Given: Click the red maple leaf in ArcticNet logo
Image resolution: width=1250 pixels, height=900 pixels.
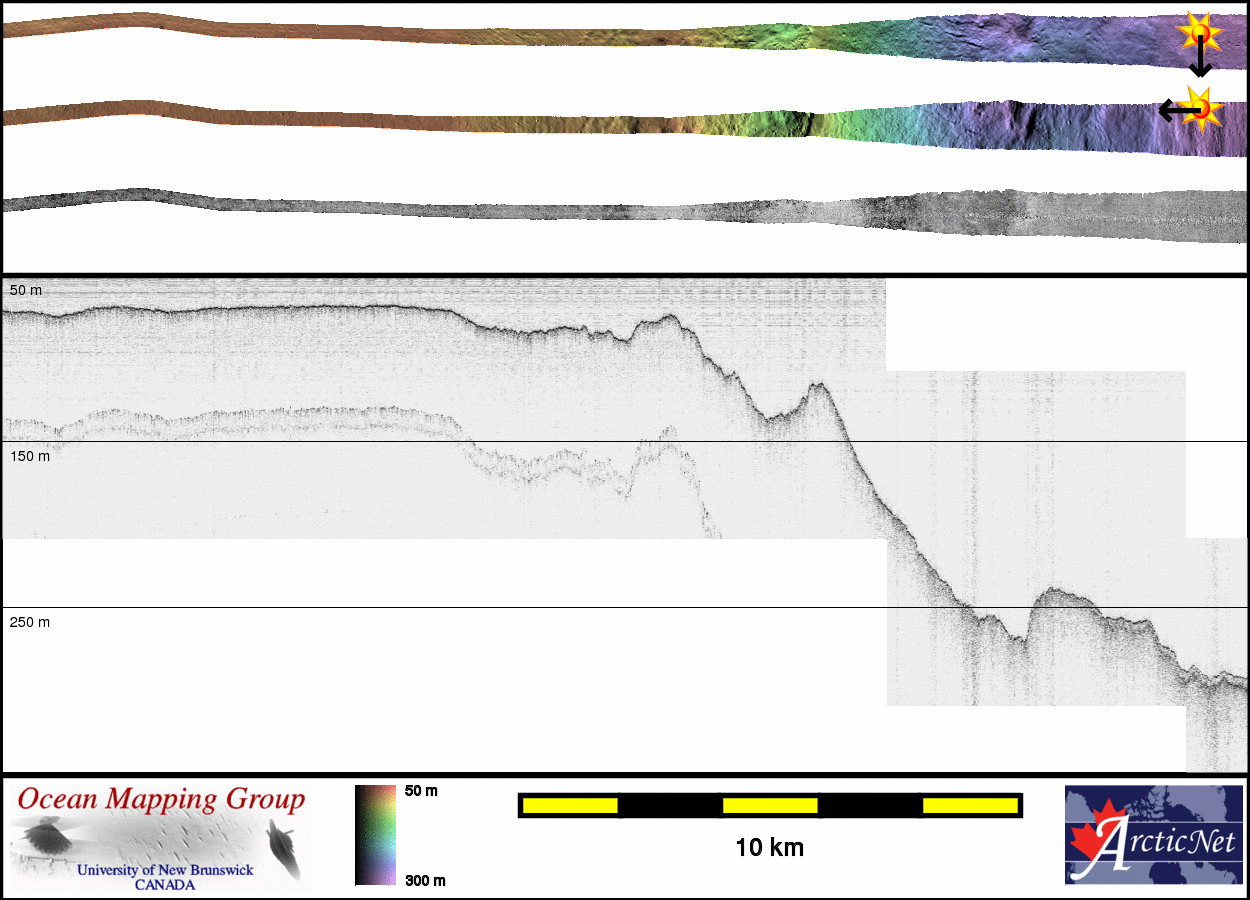Looking at the screenshot, I should coord(1091,843).
